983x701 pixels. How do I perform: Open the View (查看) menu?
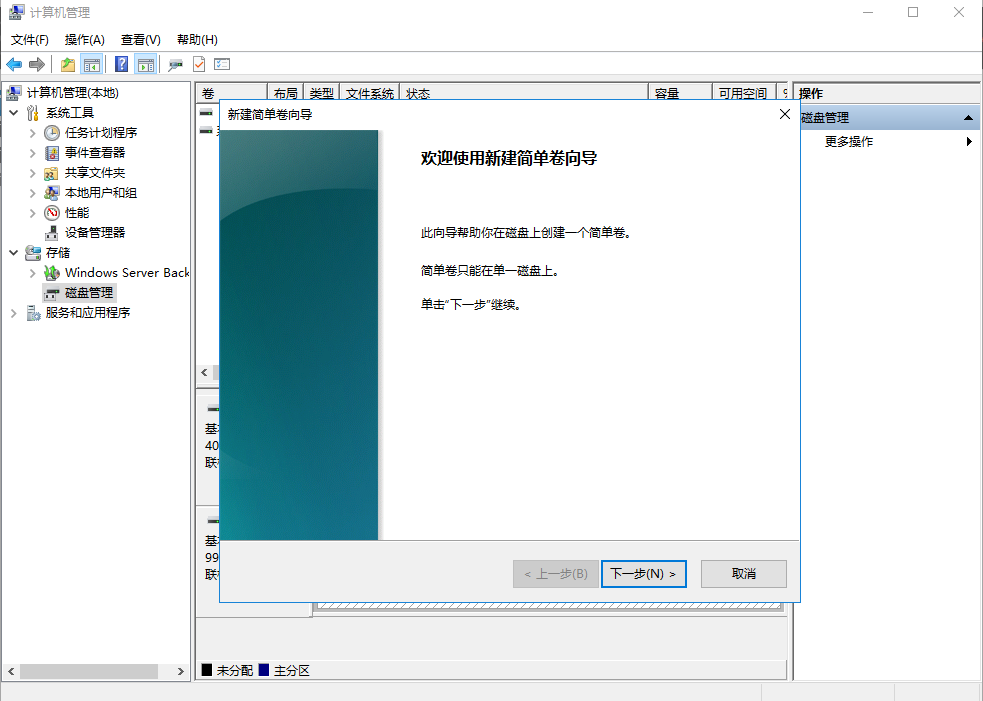[x=140, y=40]
